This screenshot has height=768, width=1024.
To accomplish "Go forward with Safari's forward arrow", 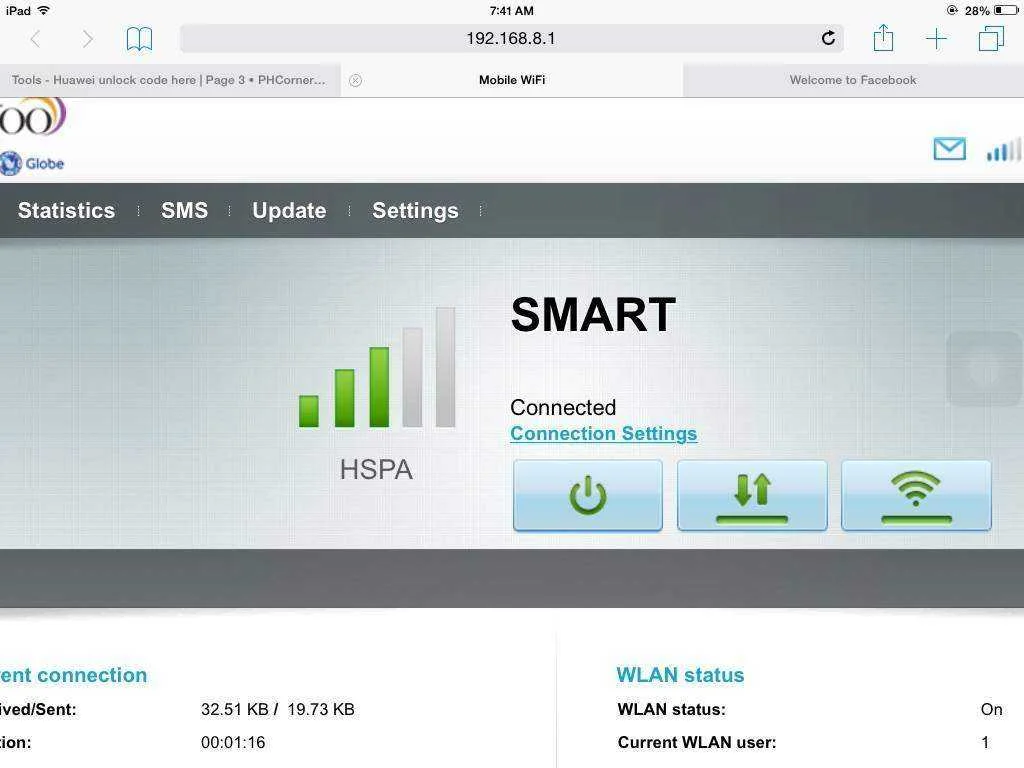I will pyautogui.click(x=87, y=39).
